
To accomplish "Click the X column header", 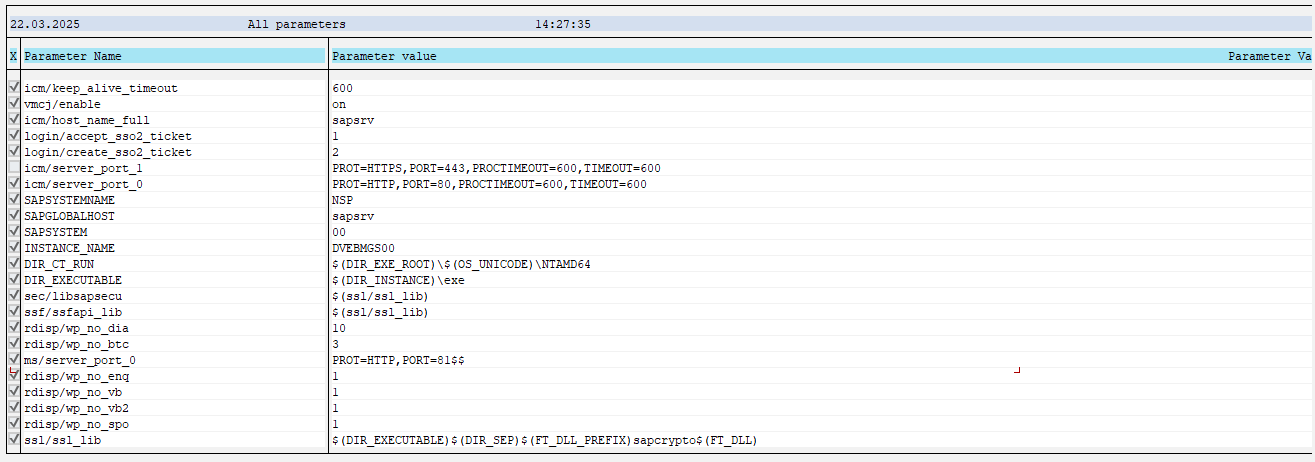I will coord(14,57).
